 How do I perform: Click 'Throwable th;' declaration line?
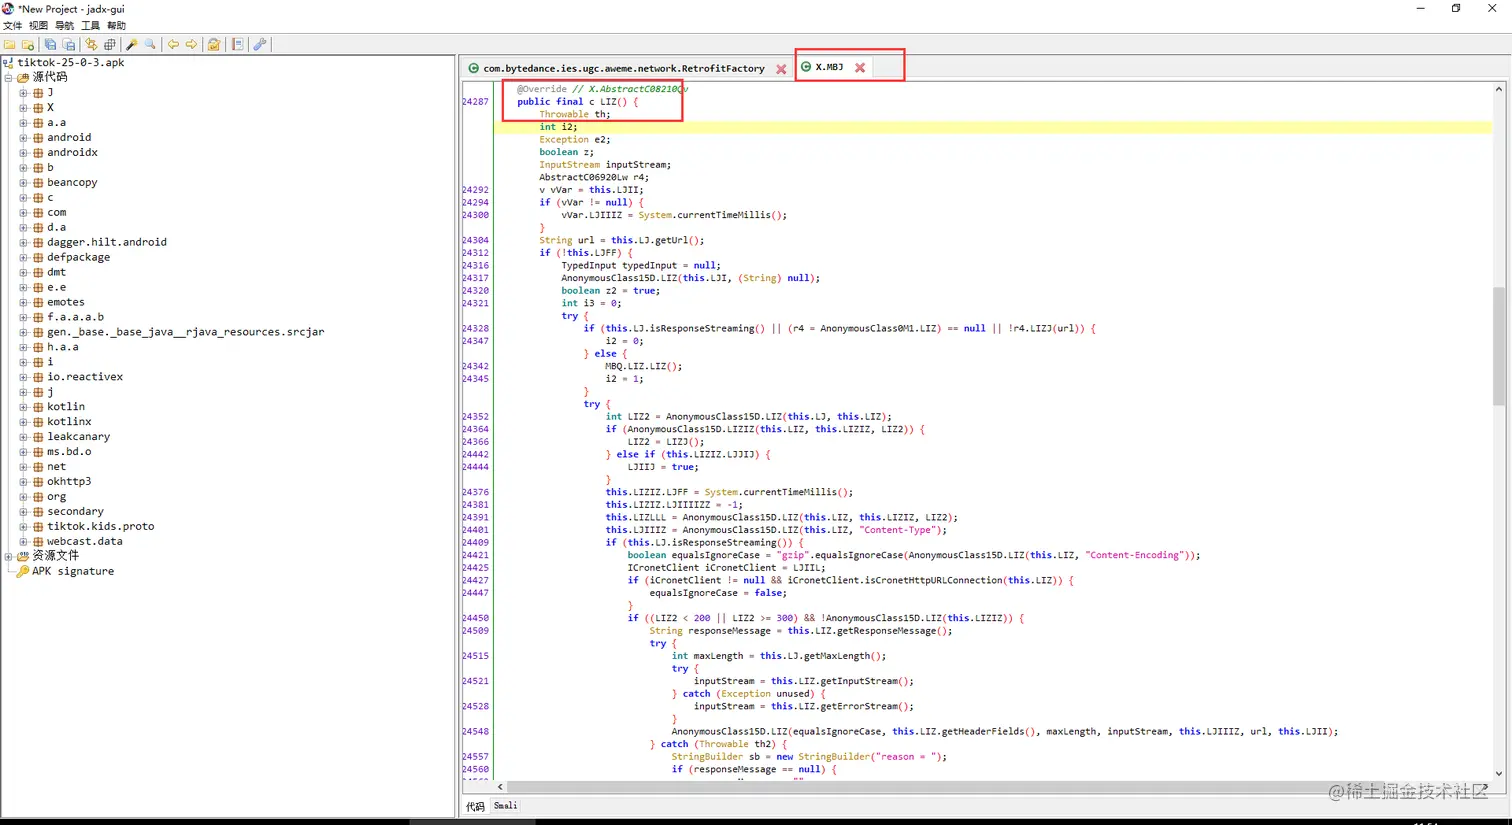point(575,114)
